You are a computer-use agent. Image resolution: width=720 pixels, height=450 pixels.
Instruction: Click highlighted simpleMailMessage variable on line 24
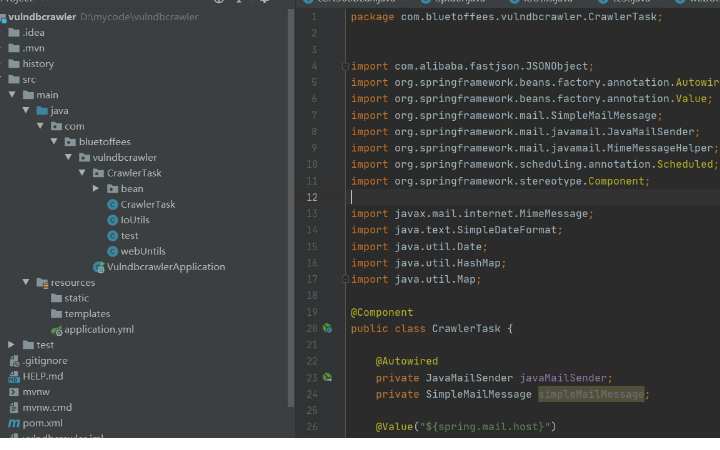point(591,394)
